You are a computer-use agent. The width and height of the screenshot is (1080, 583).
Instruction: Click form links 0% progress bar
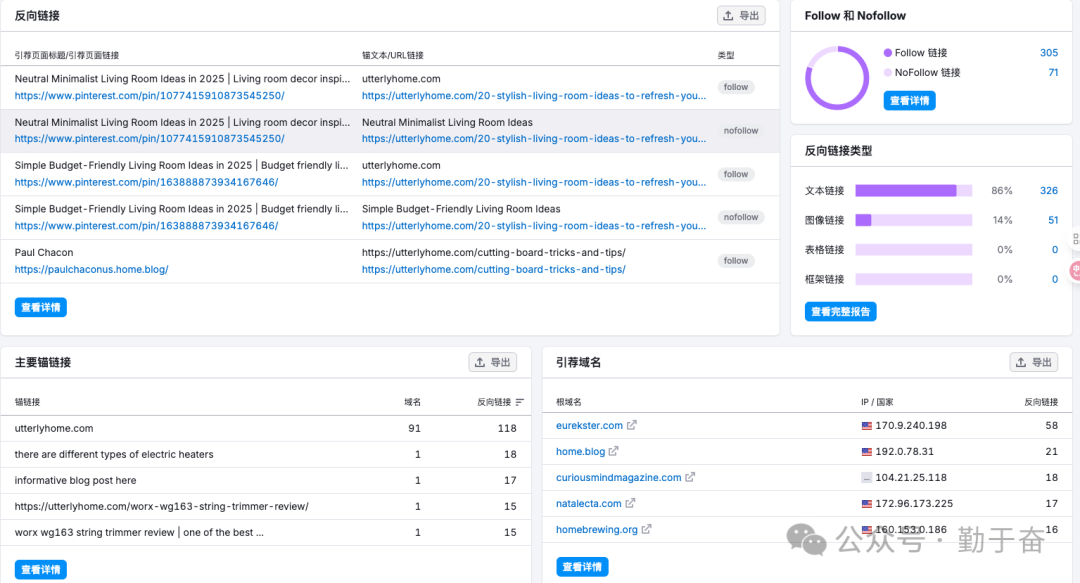913,249
